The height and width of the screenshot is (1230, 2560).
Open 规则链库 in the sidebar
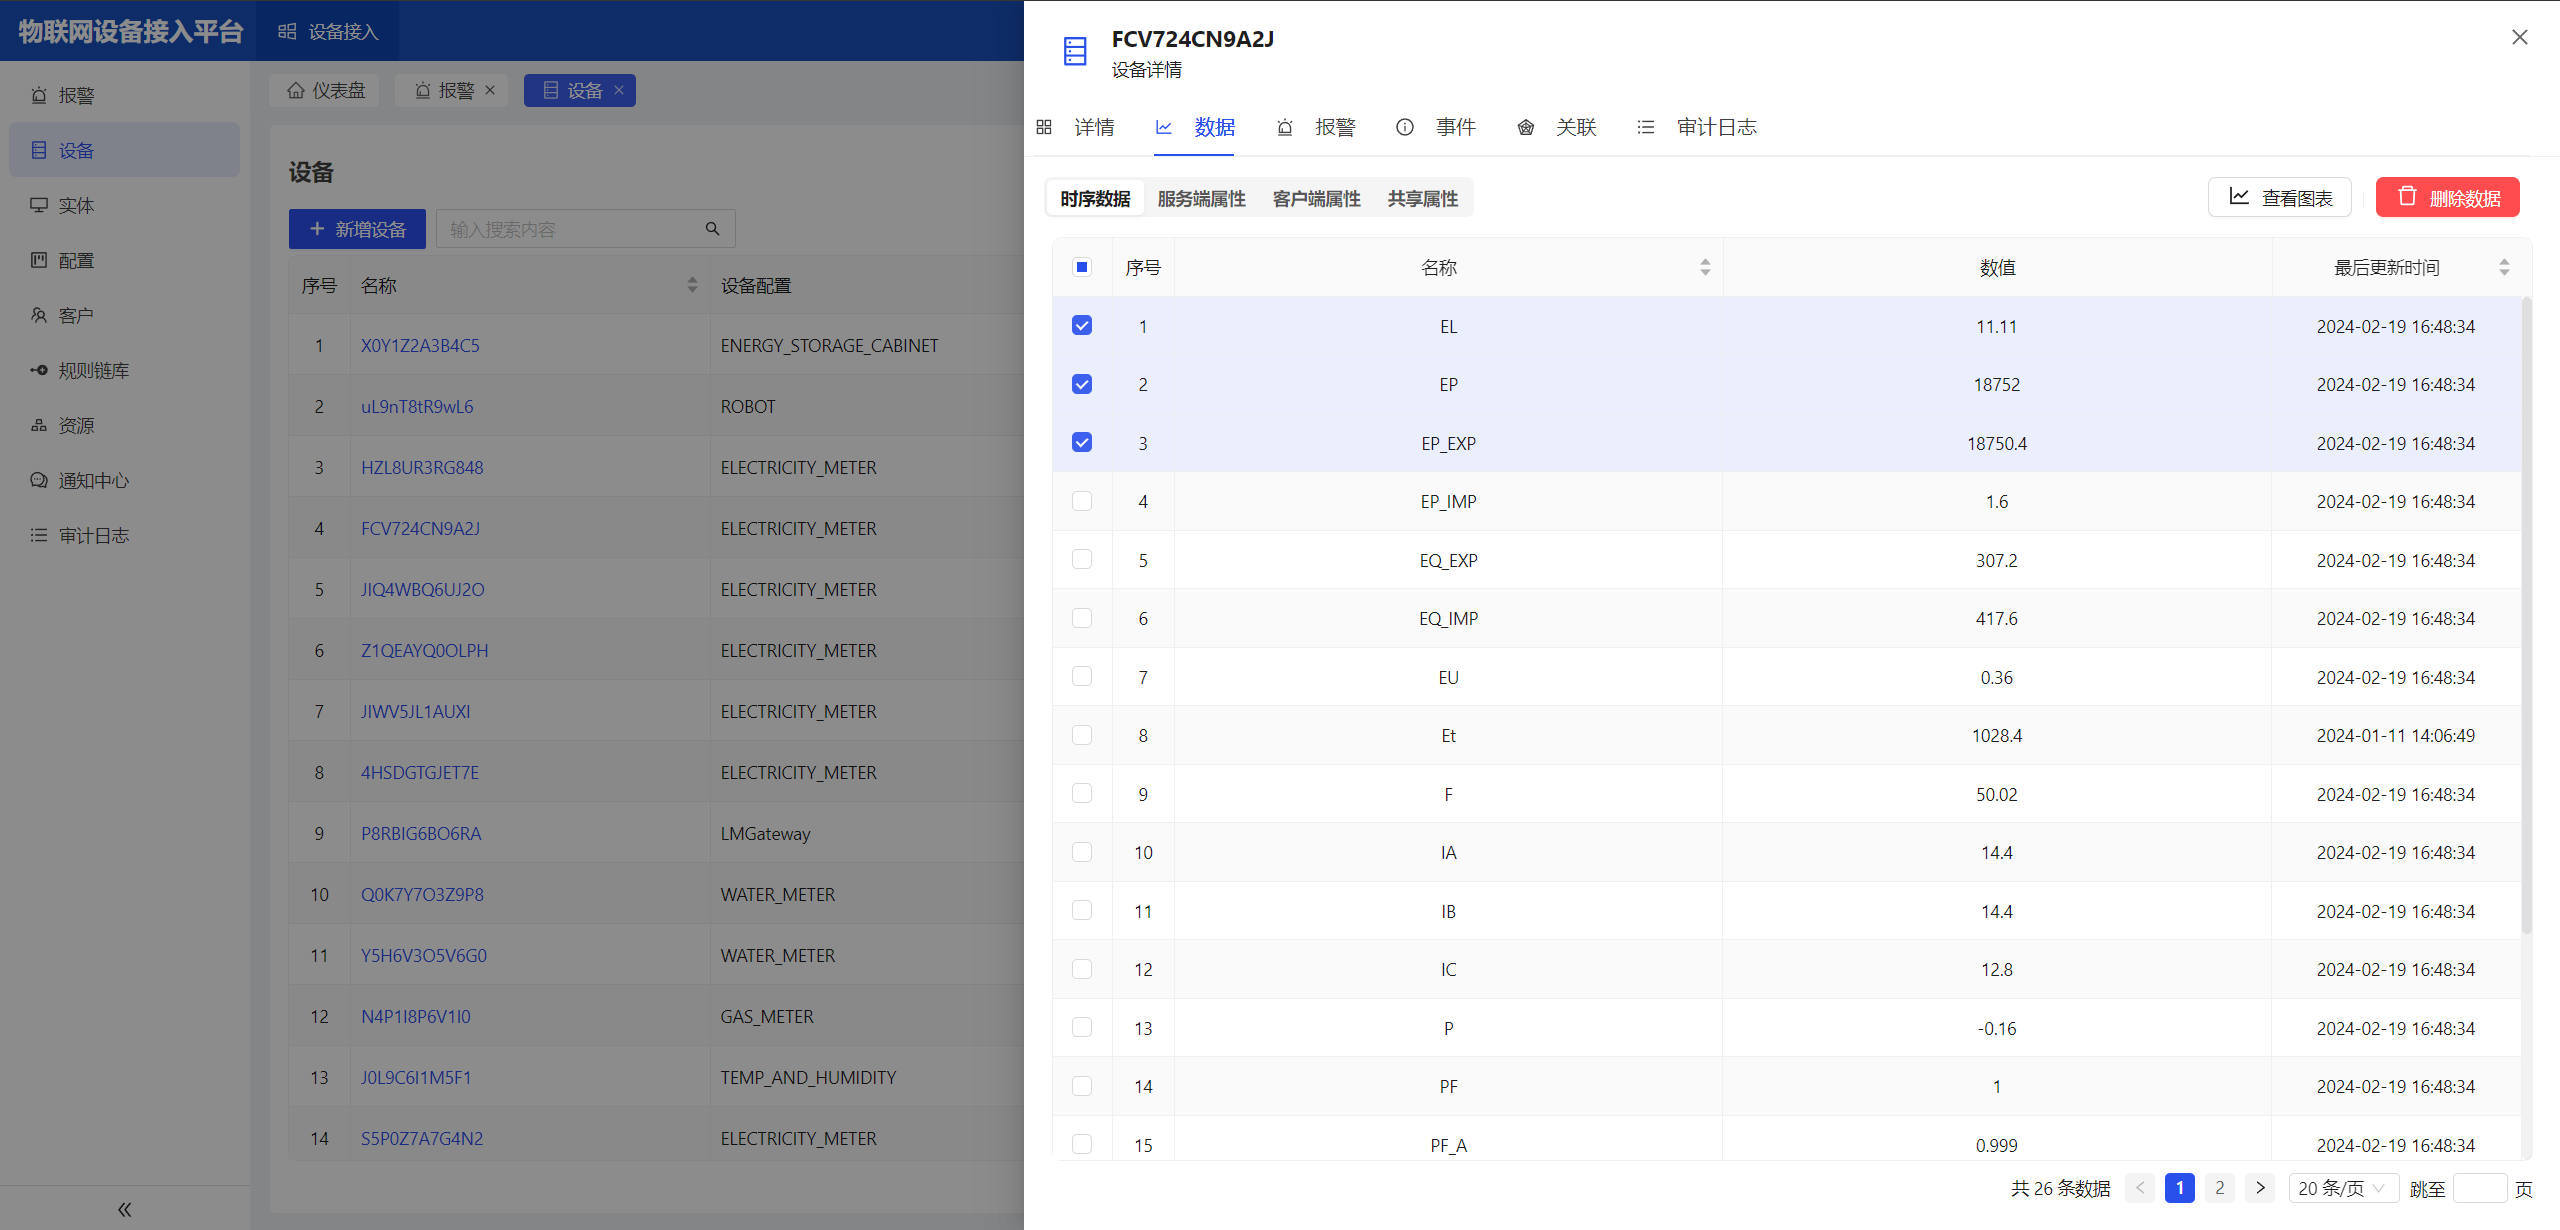click(93, 370)
